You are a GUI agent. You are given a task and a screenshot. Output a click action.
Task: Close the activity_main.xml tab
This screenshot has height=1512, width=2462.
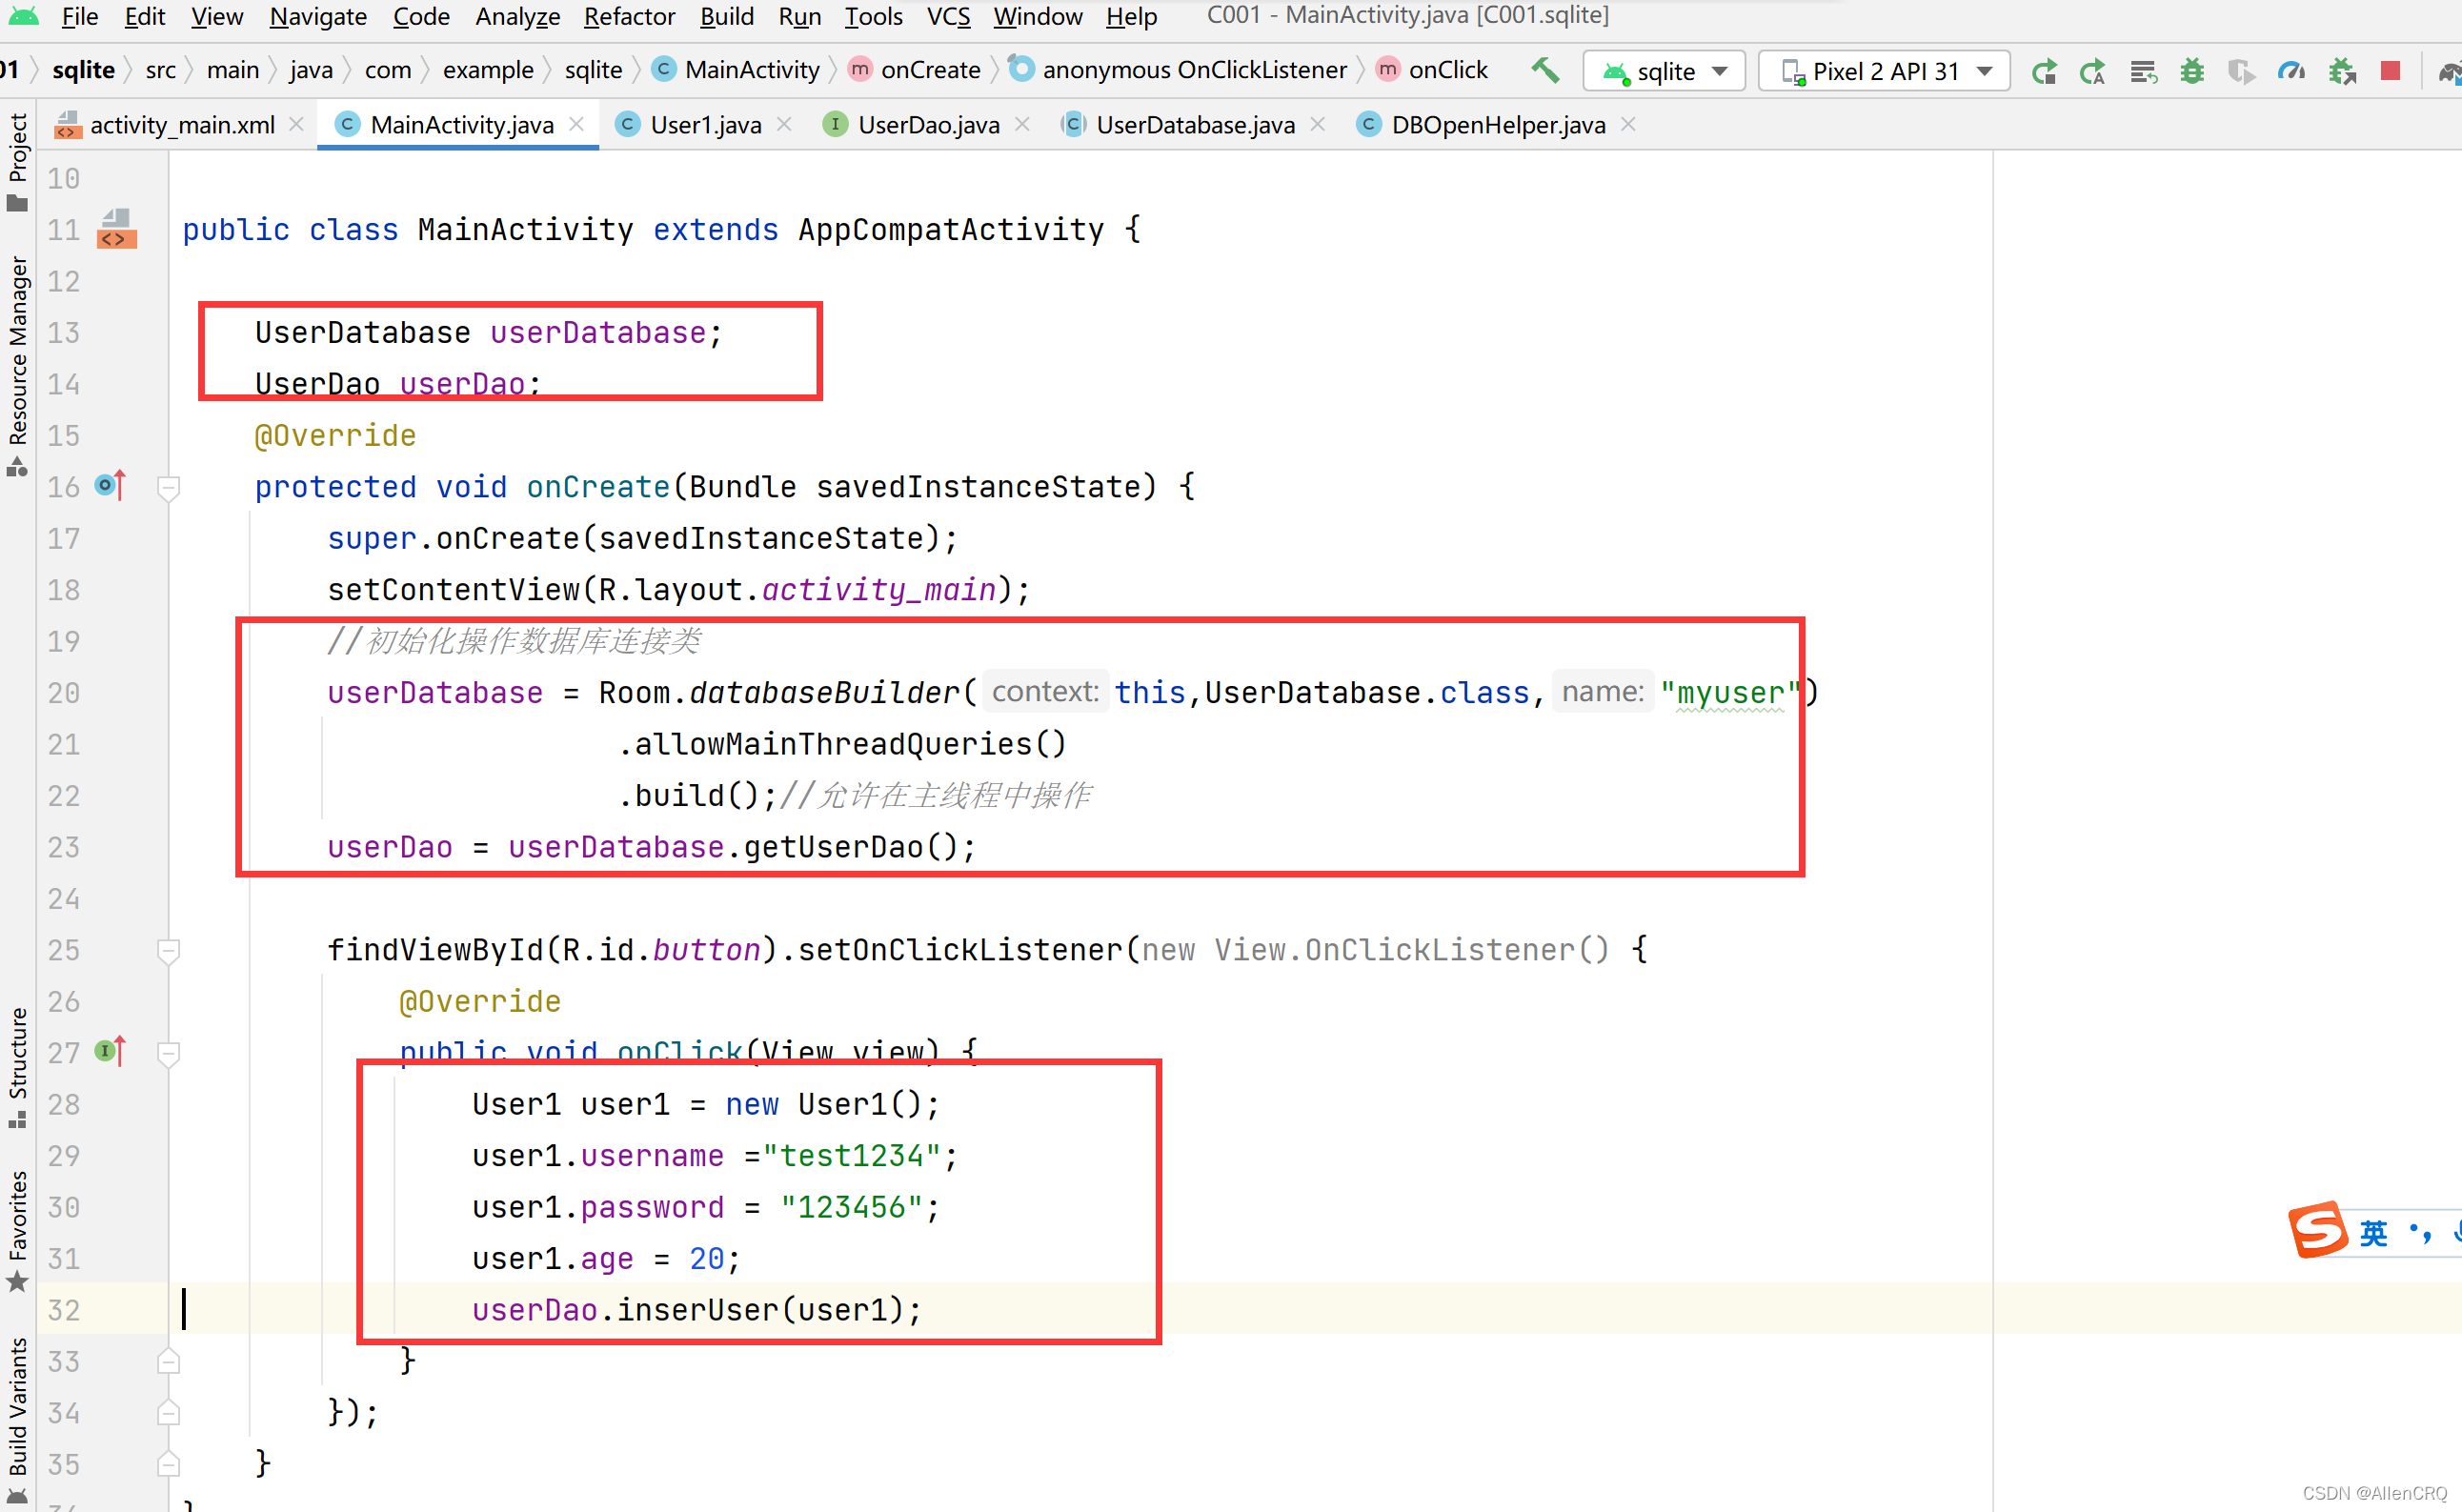296,124
